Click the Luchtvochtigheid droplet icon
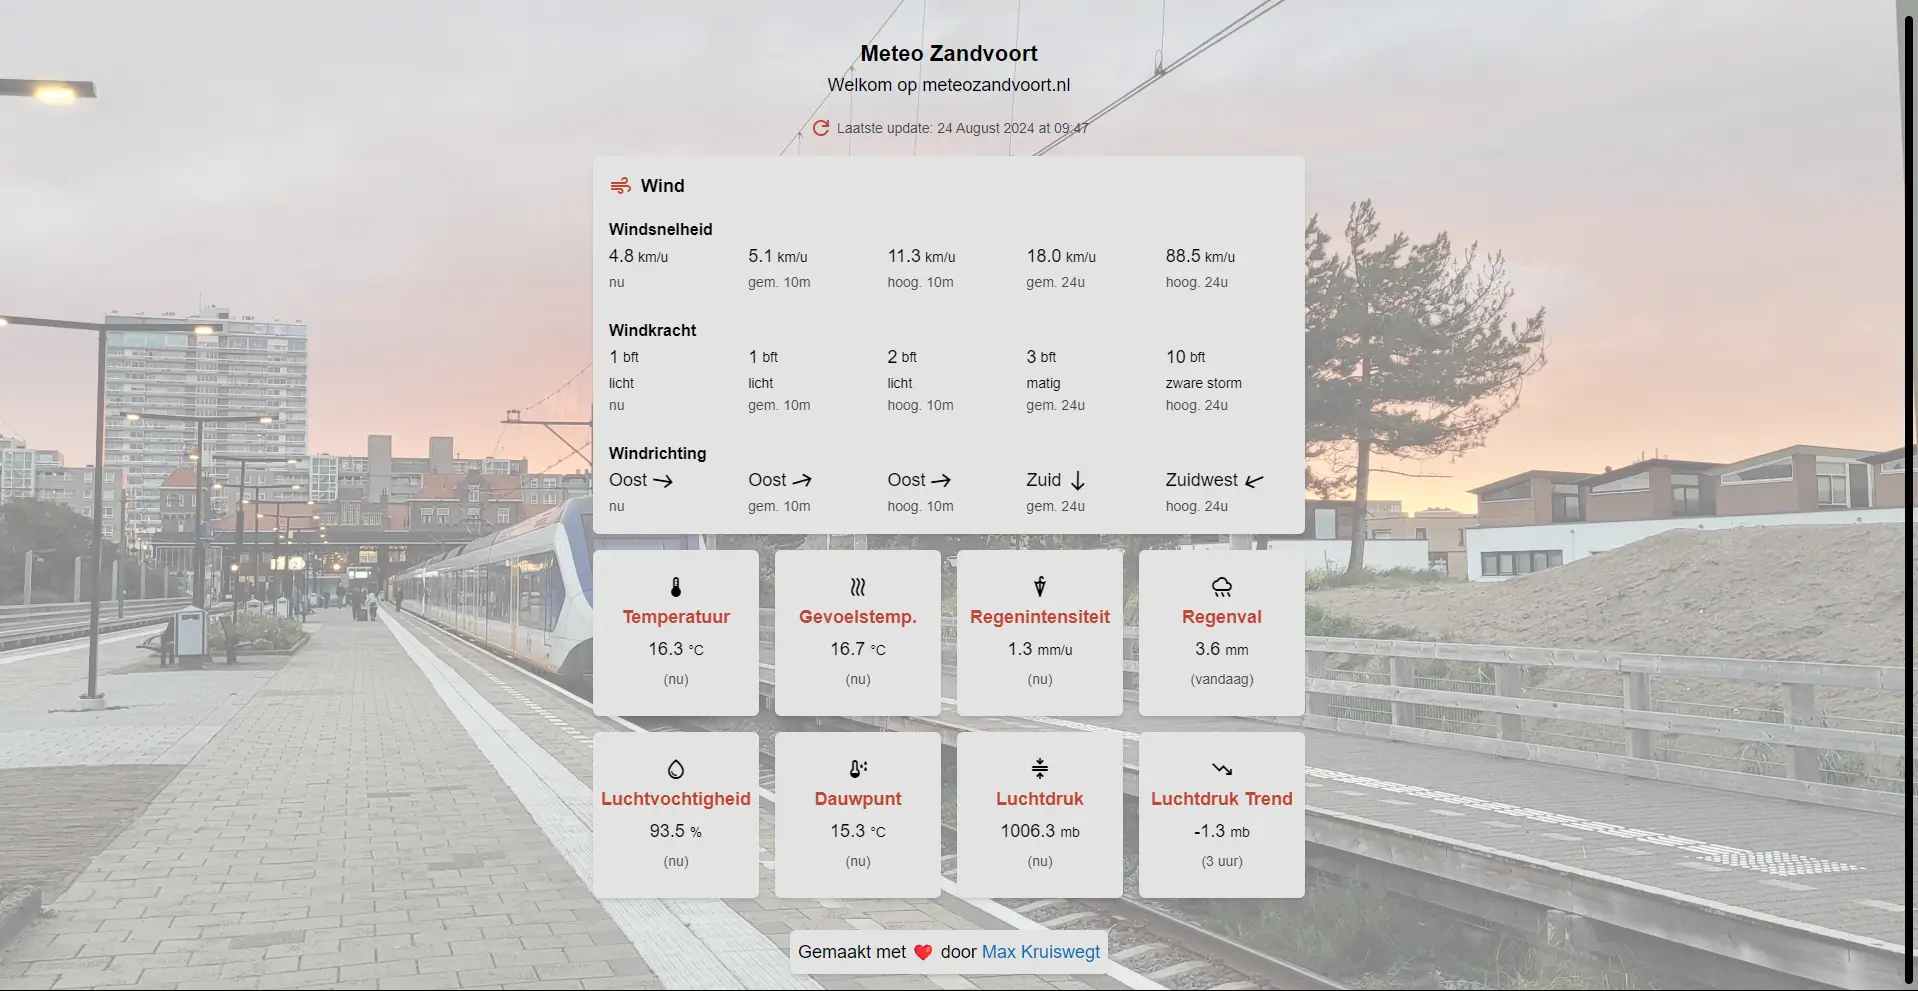 (x=676, y=768)
